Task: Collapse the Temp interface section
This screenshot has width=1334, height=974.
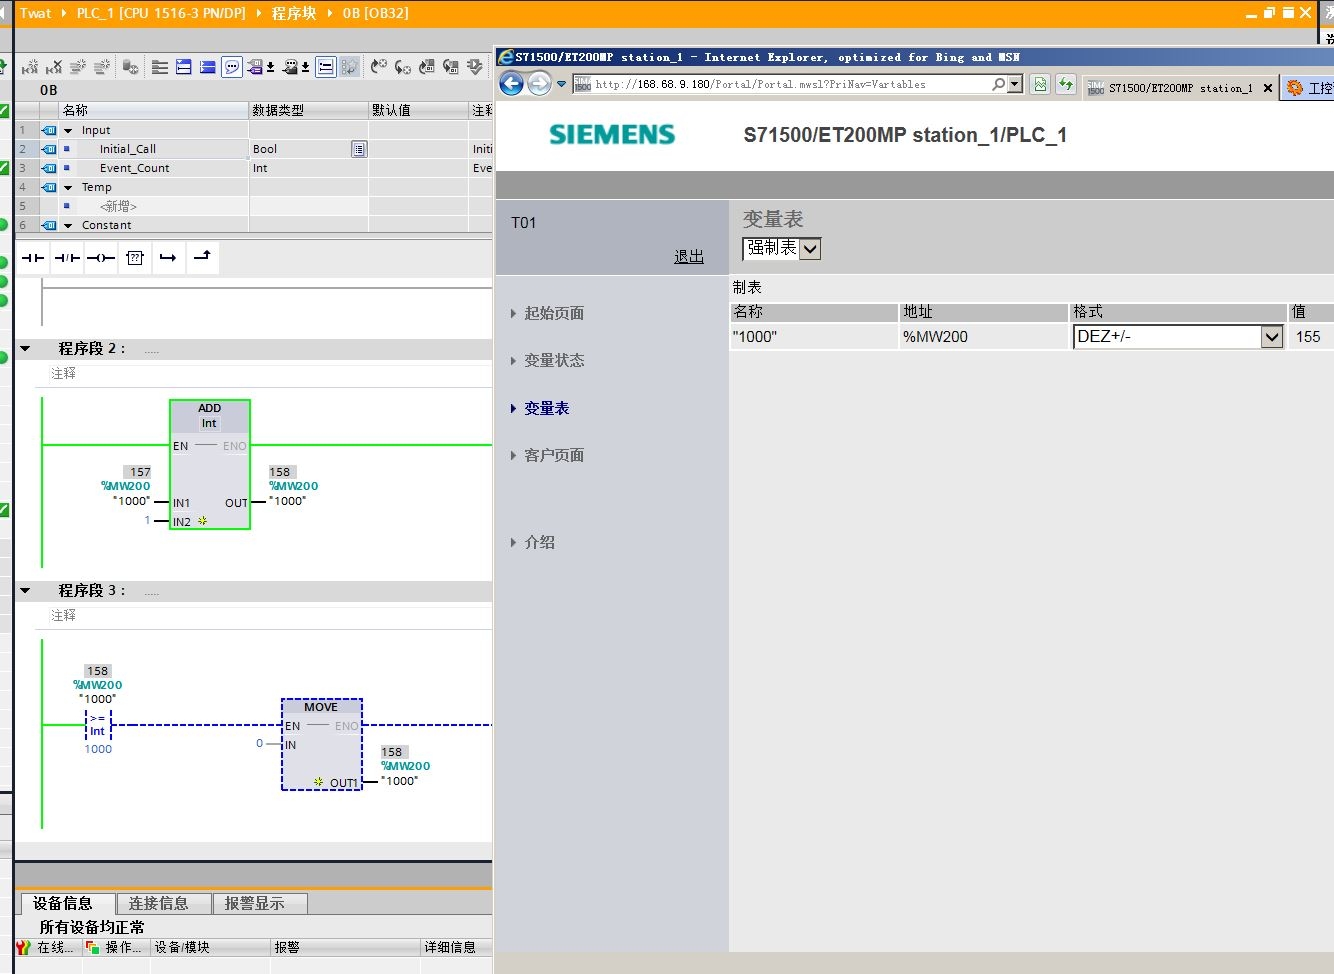Action: (68, 188)
